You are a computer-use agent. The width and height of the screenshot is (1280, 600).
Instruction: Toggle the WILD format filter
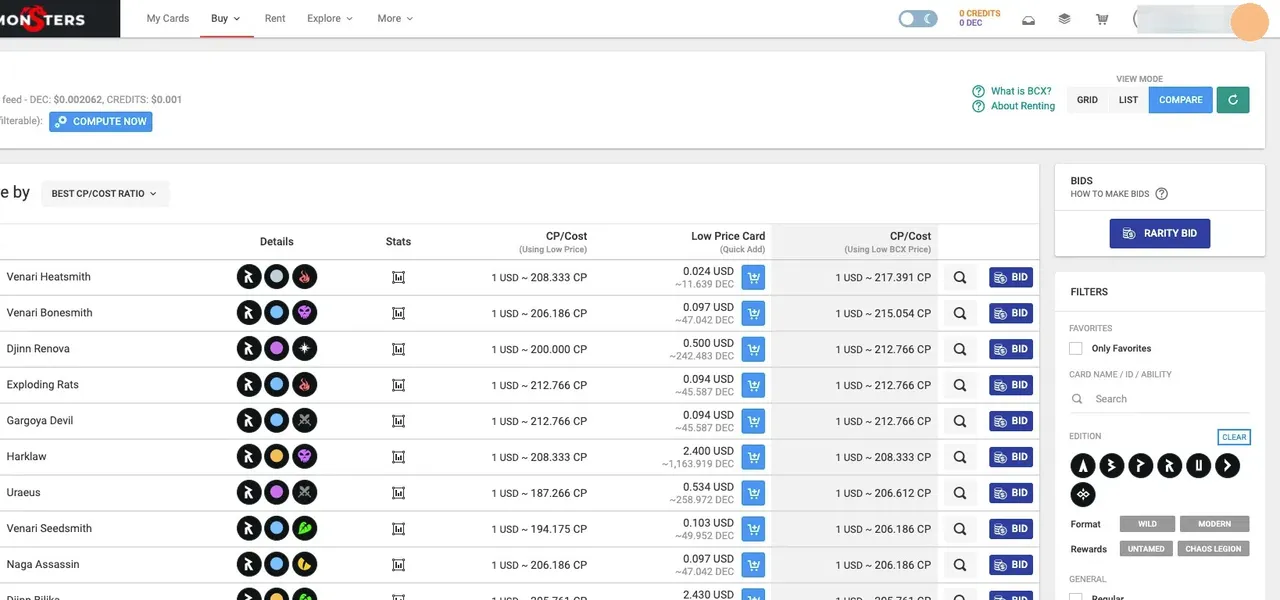(x=1147, y=524)
